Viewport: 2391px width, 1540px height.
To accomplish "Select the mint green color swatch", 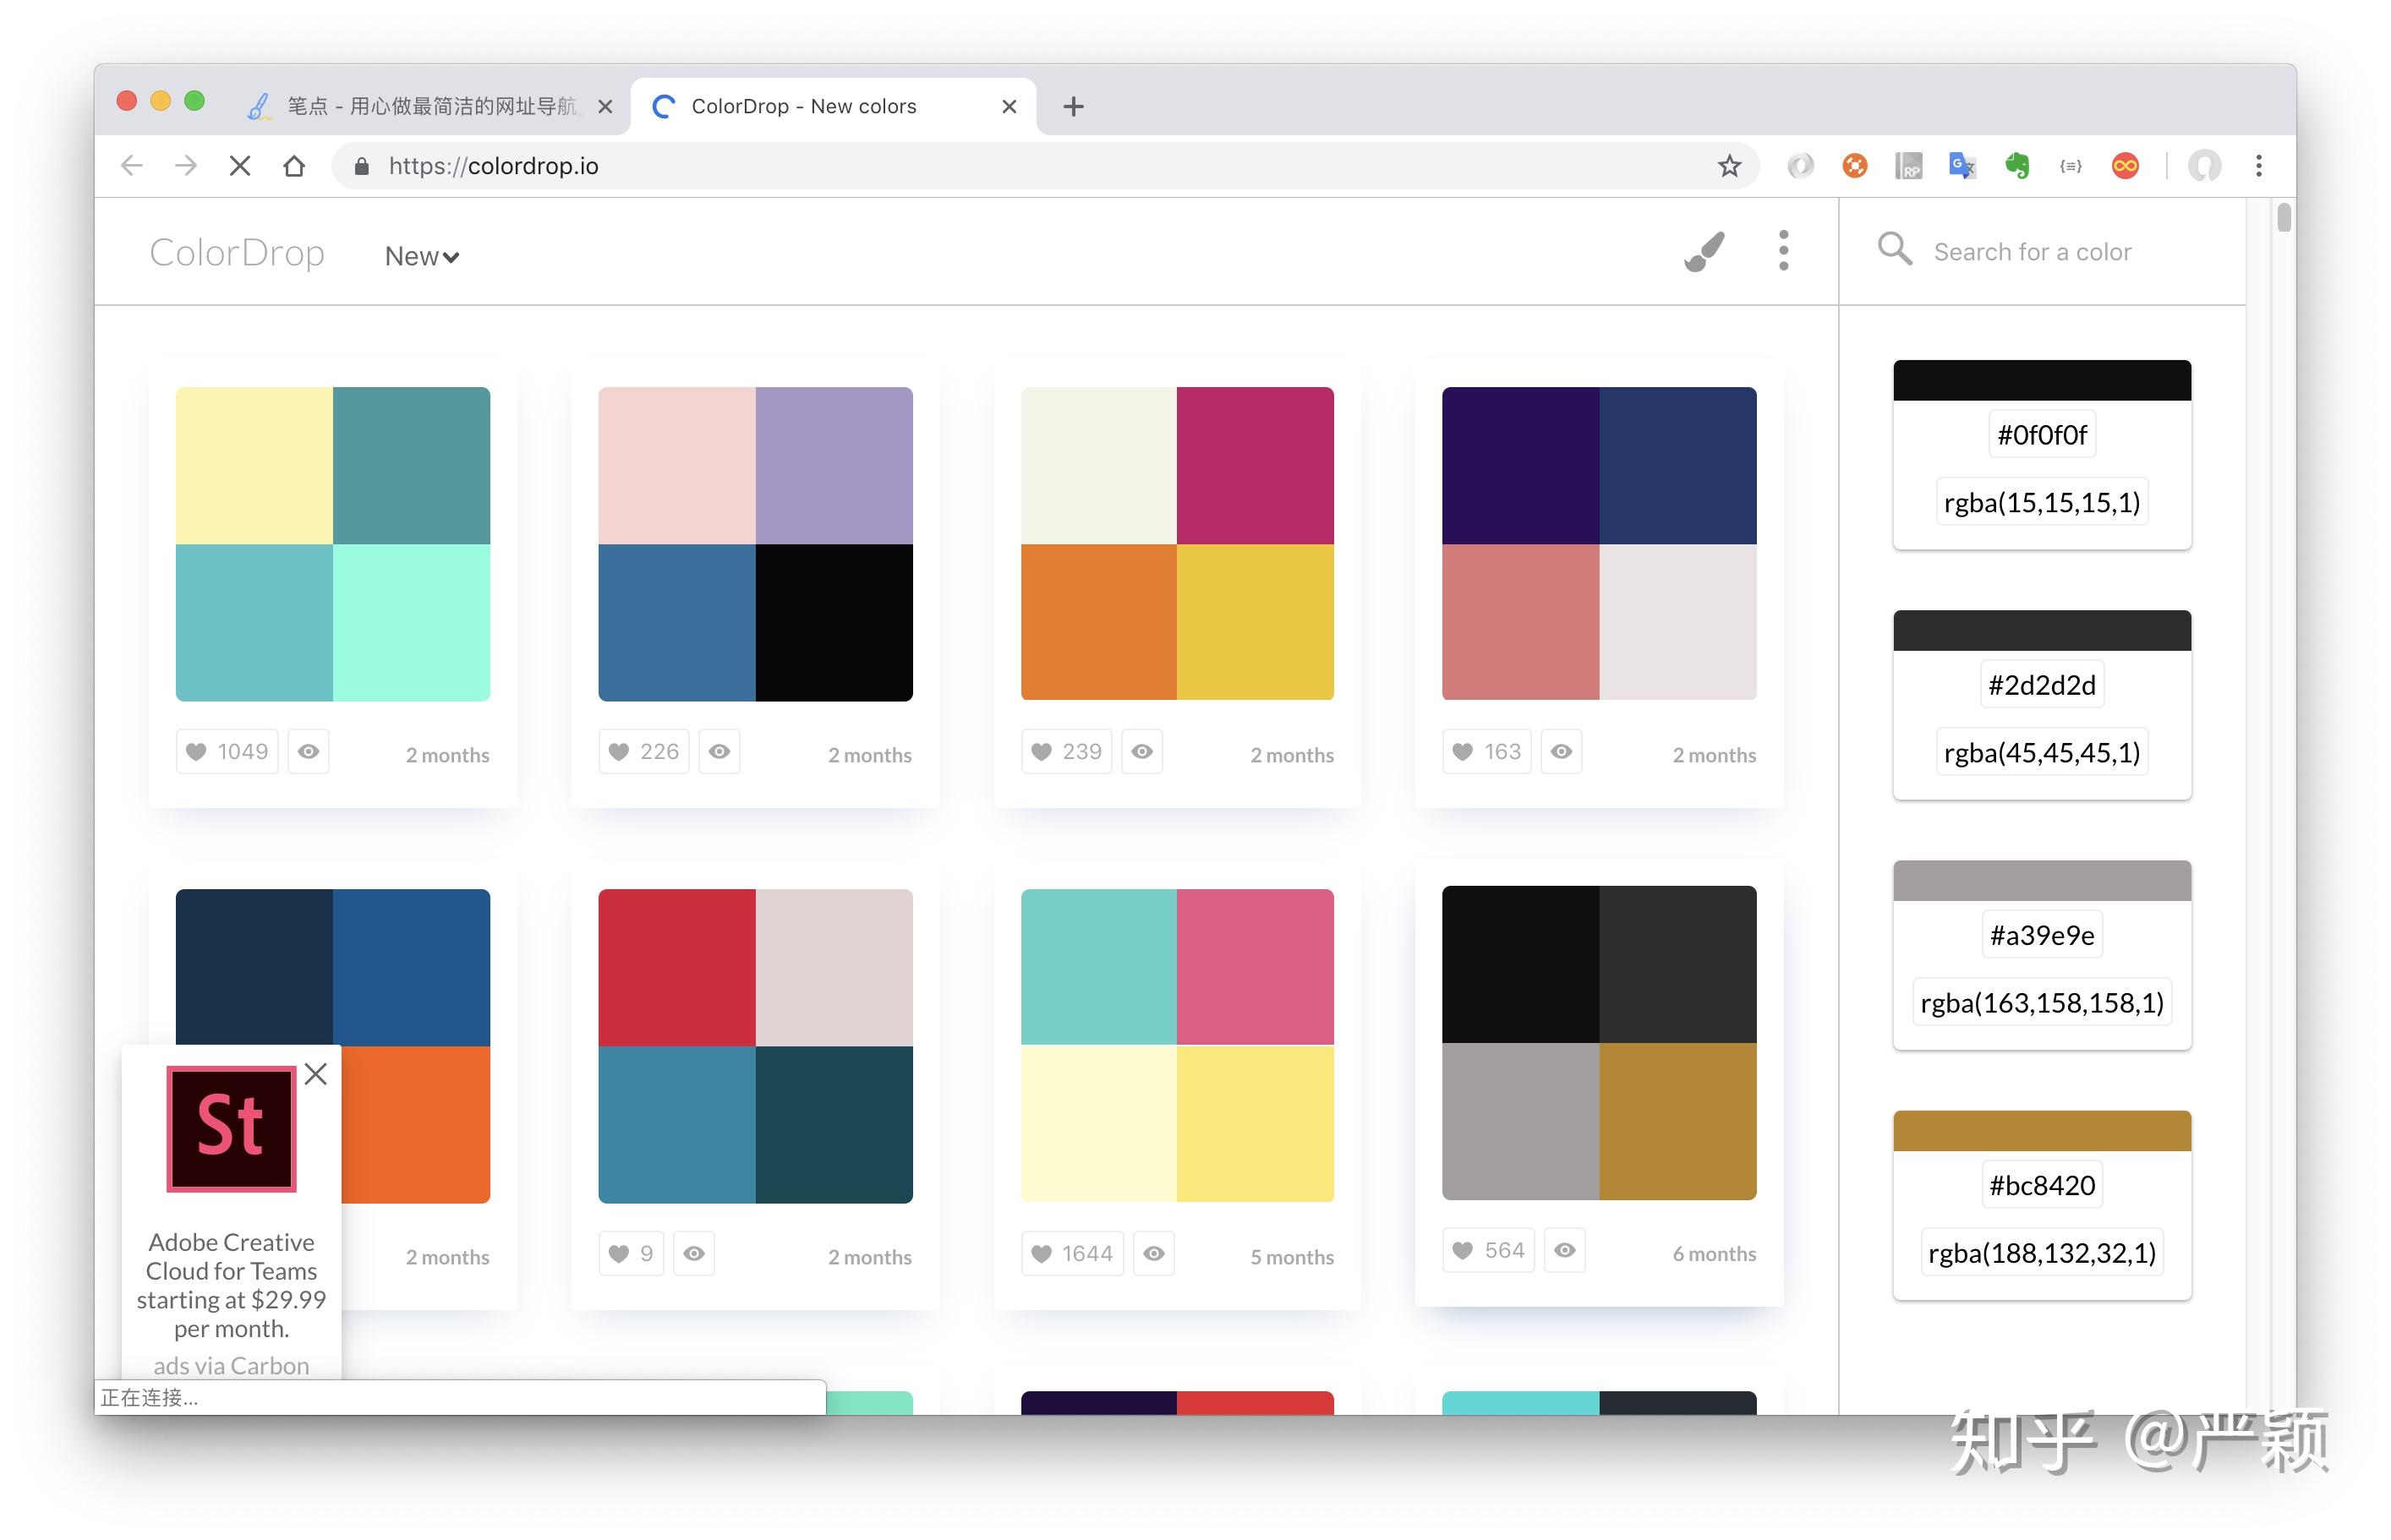I will [x=411, y=622].
